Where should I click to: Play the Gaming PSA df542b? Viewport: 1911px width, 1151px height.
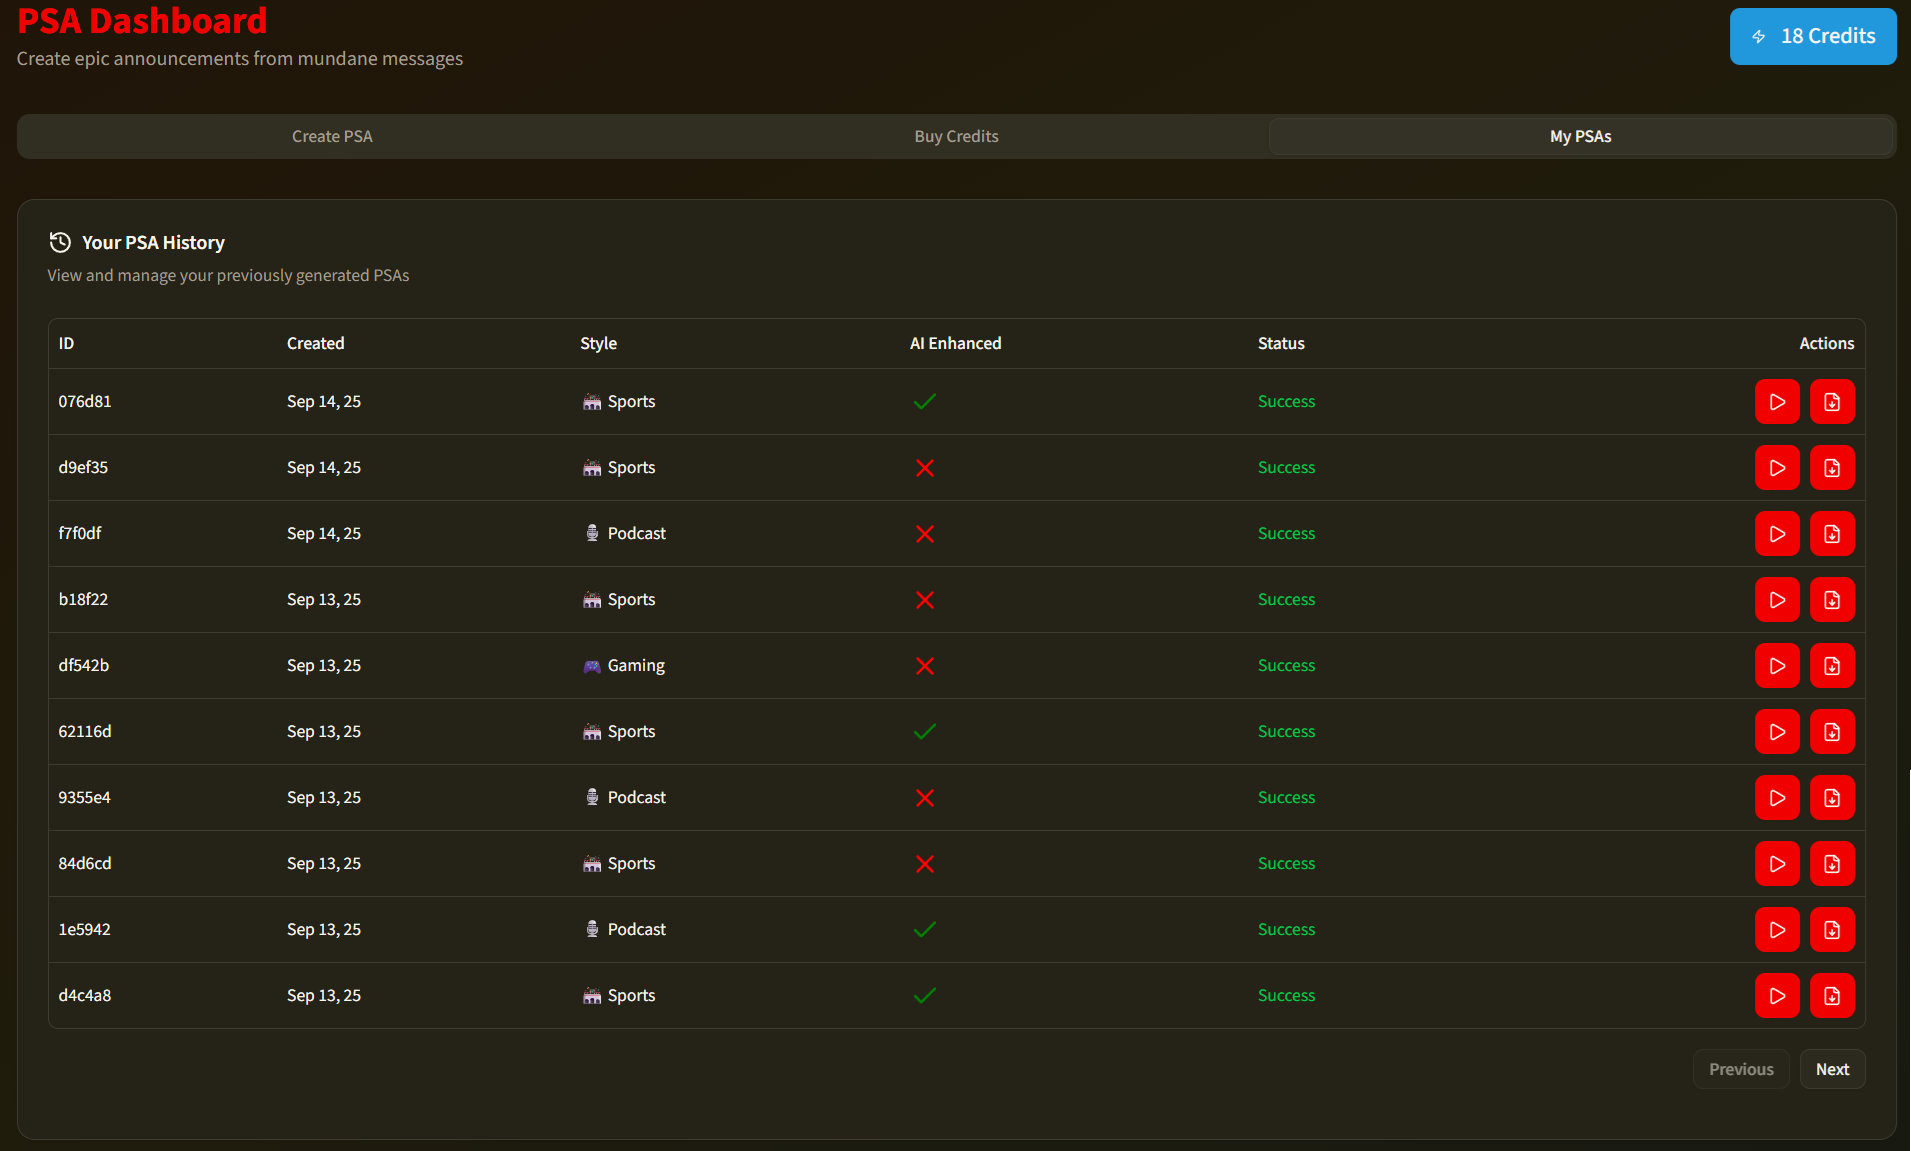coord(1777,666)
